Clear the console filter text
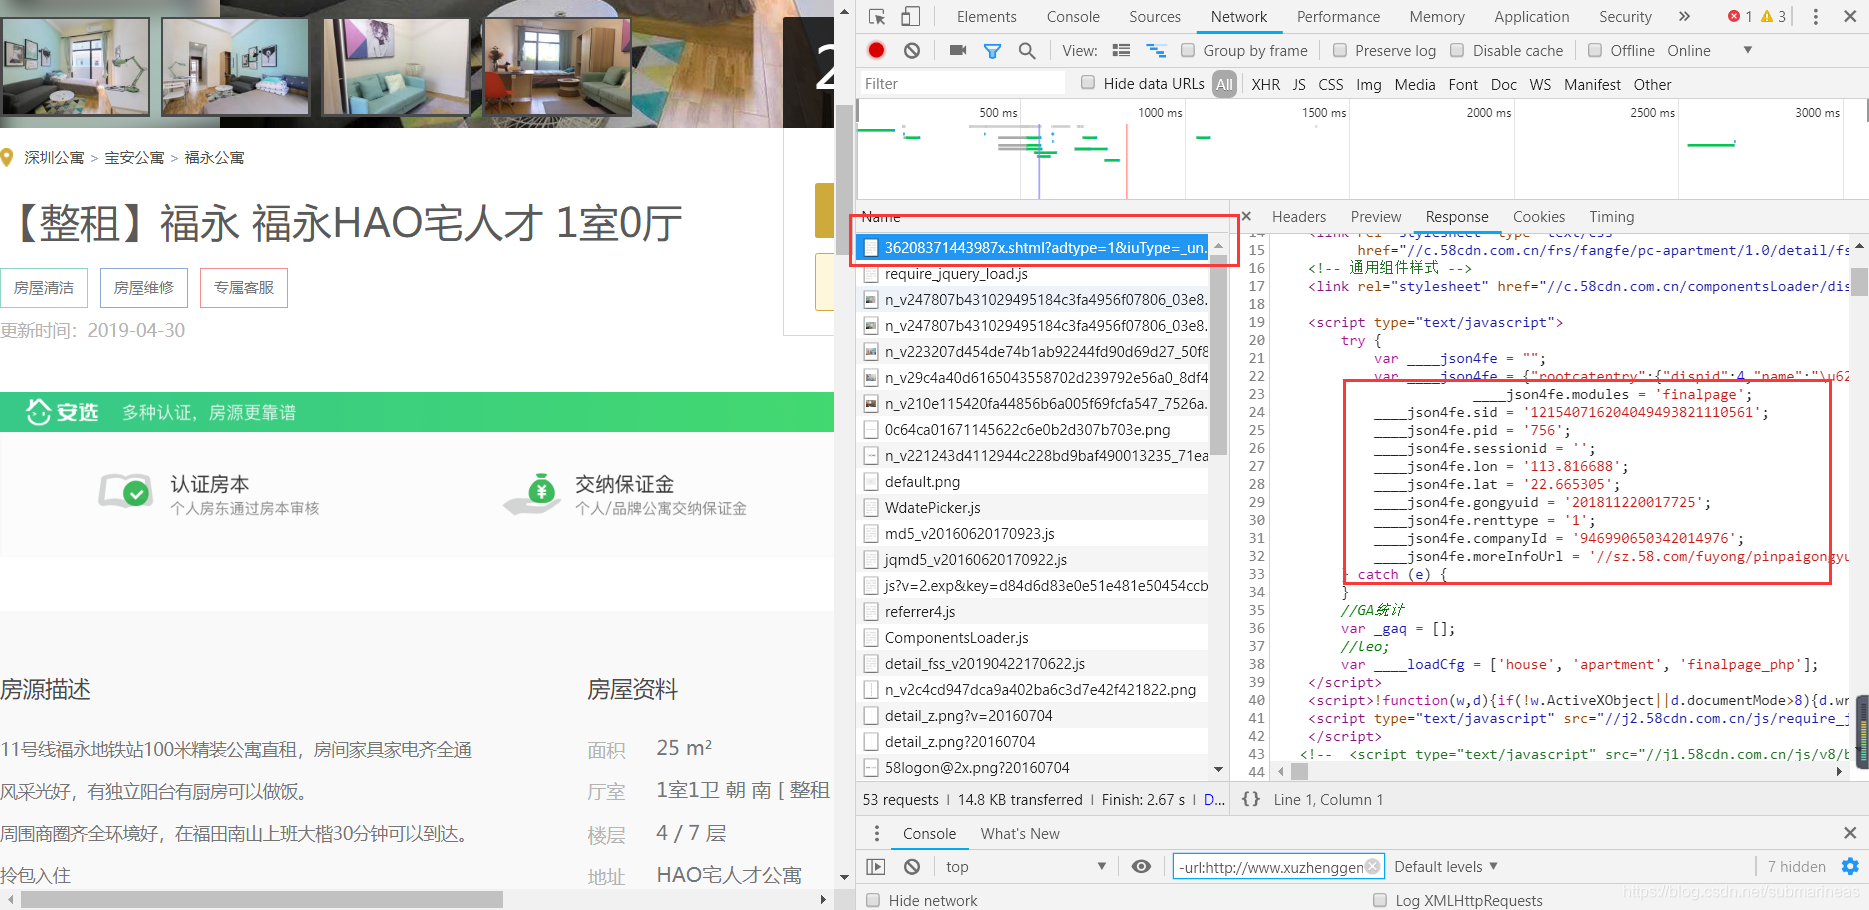 1372,867
